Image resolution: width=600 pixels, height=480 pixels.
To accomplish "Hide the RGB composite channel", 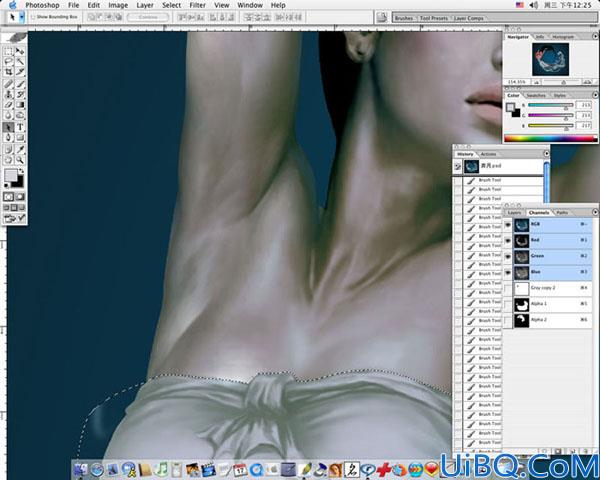I will 508,225.
